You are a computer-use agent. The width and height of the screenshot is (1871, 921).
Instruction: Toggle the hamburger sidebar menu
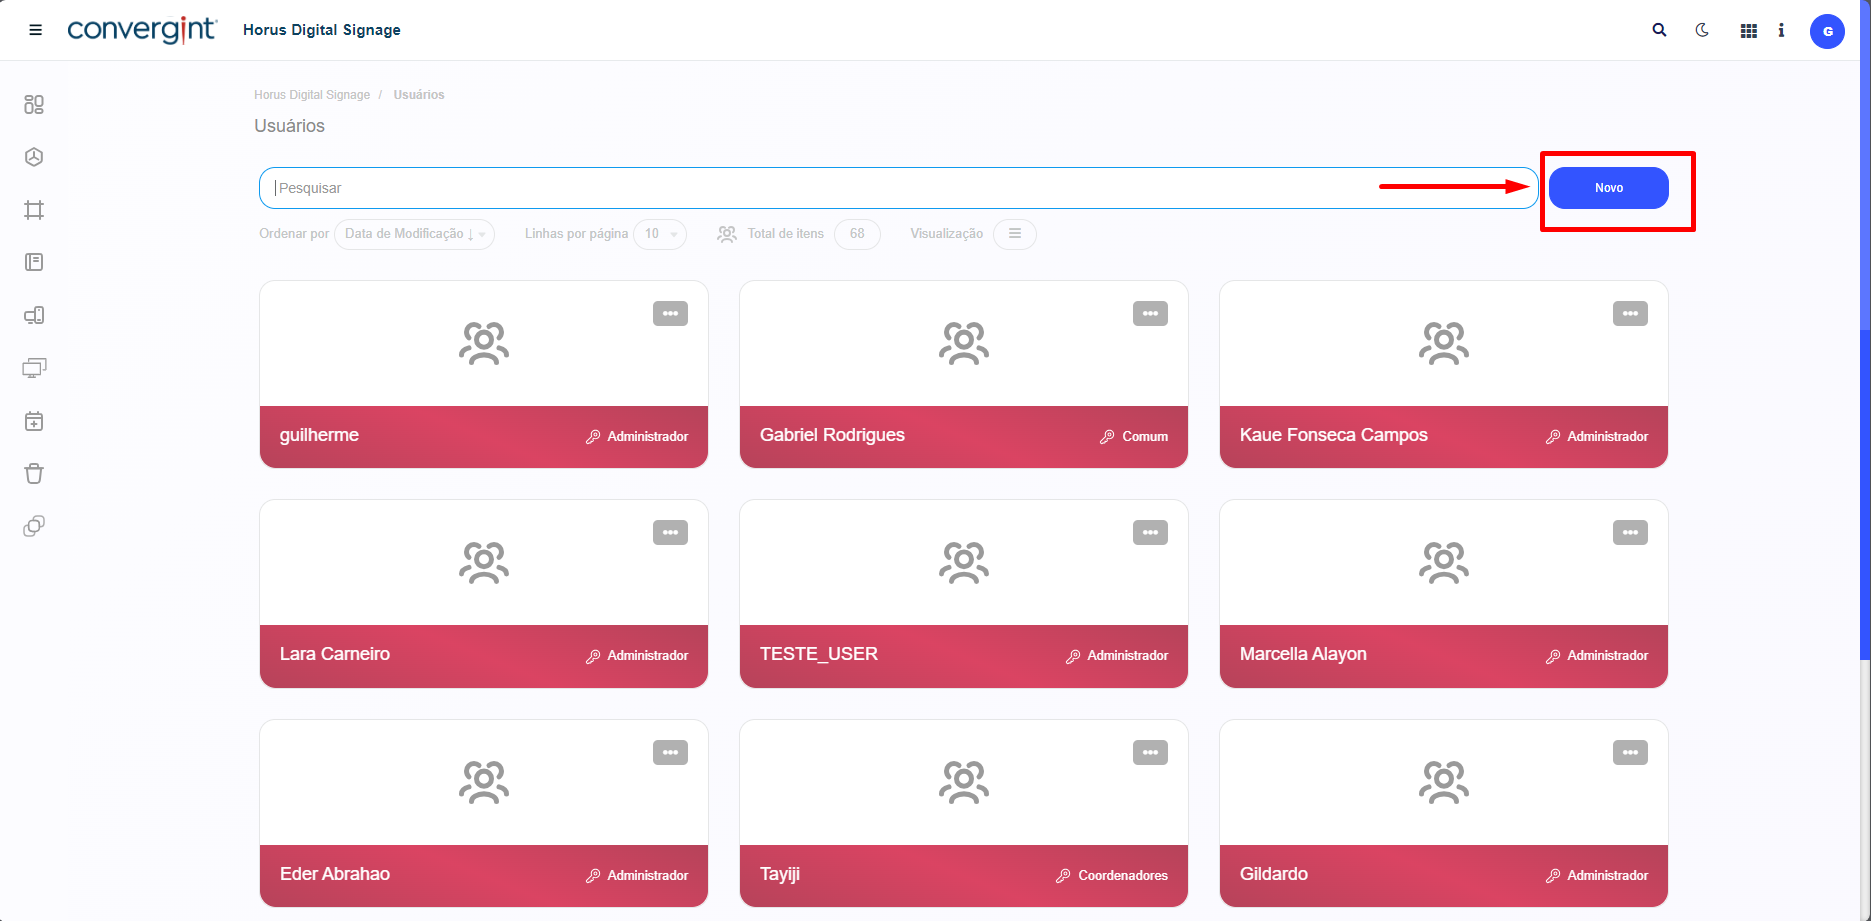pos(35,30)
